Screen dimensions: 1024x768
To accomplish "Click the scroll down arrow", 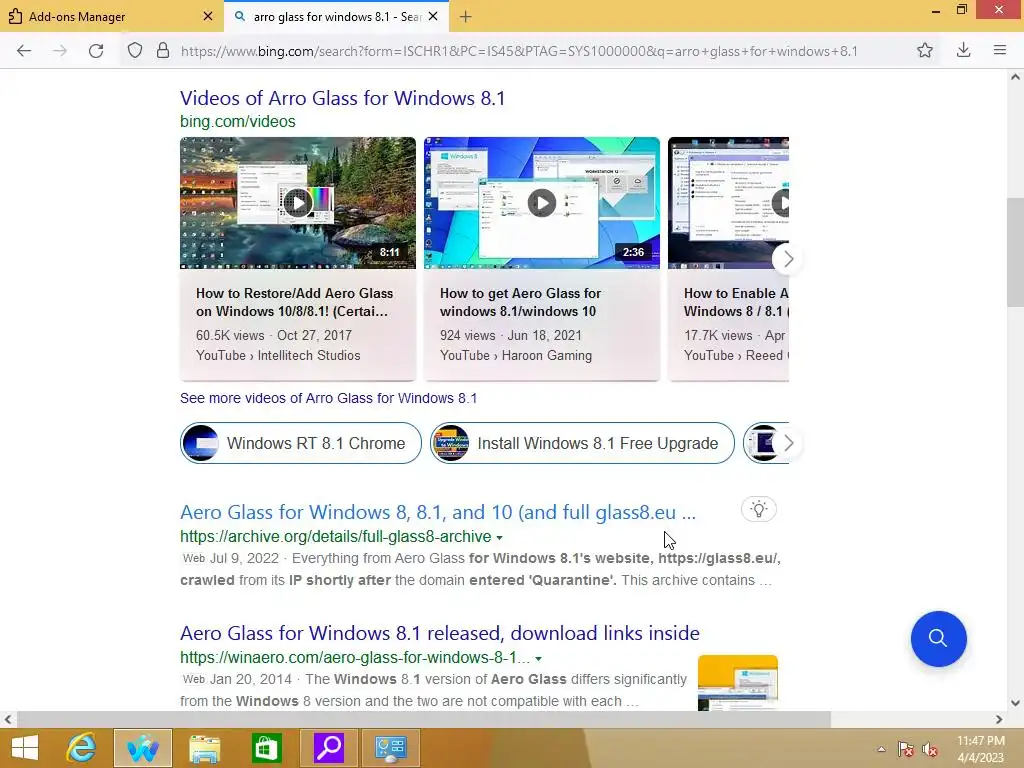I will point(1014,703).
